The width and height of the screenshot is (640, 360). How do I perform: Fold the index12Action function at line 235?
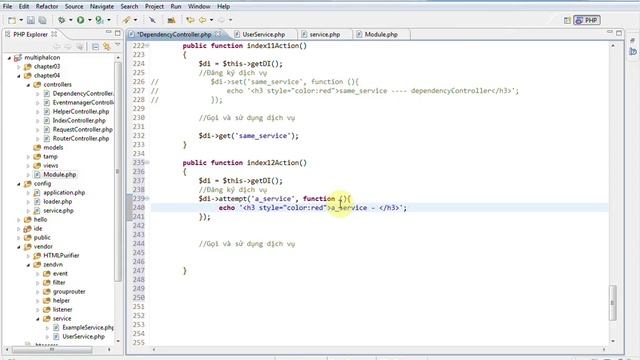pyautogui.click(x=147, y=162)
